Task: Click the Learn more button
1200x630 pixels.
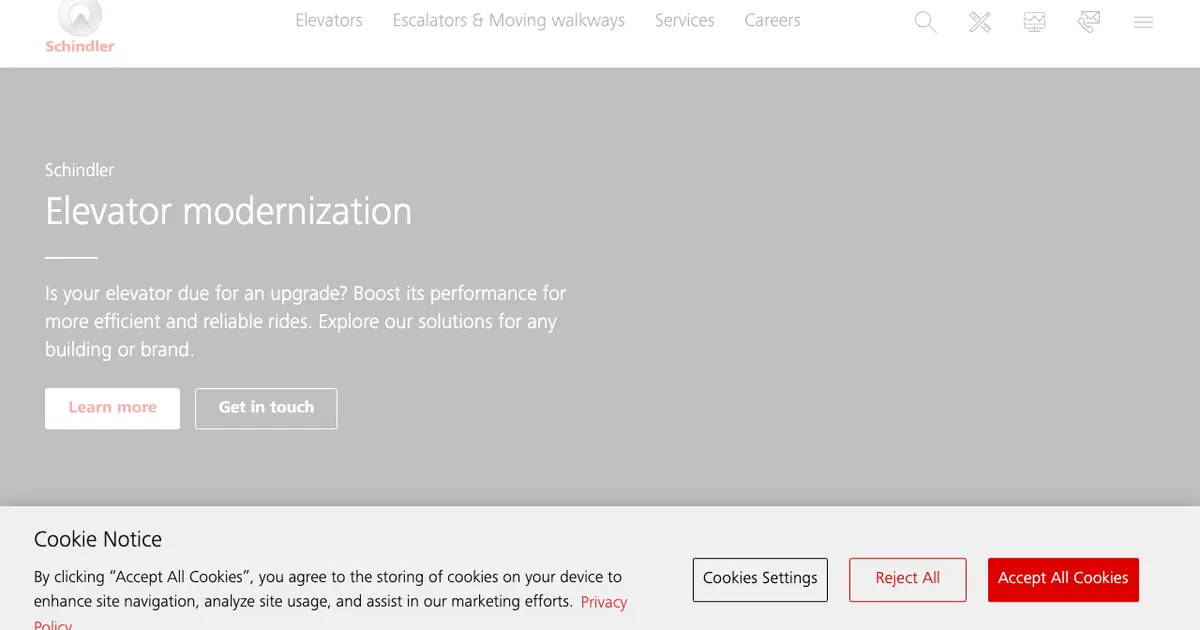Action: tap(112, 408)
